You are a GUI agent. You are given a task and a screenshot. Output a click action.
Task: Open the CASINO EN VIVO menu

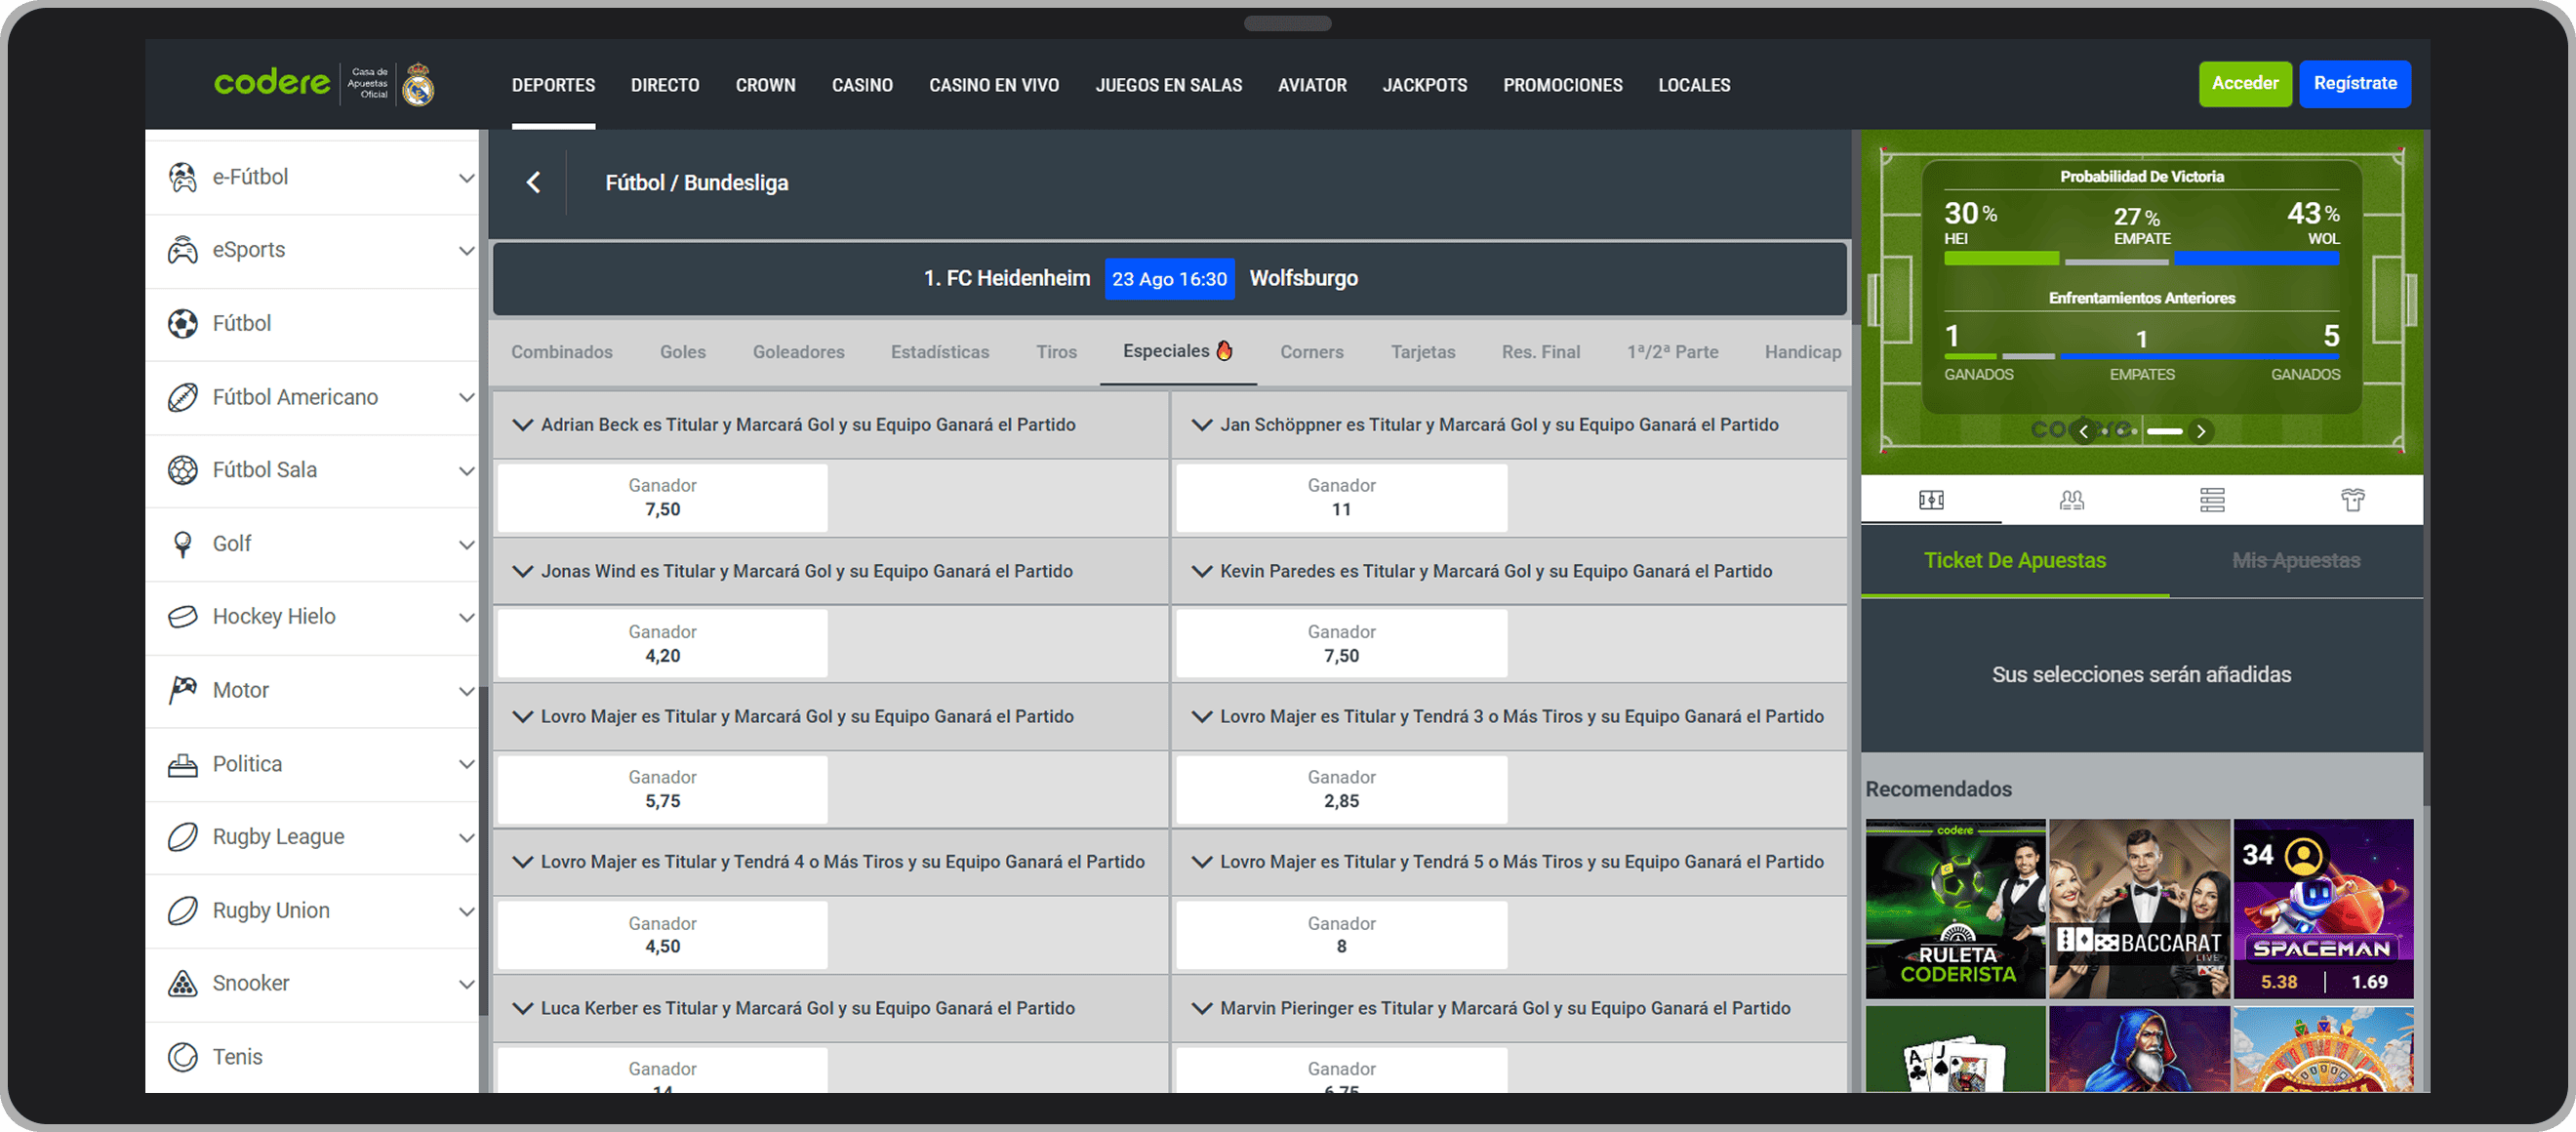tap(994, 85)
